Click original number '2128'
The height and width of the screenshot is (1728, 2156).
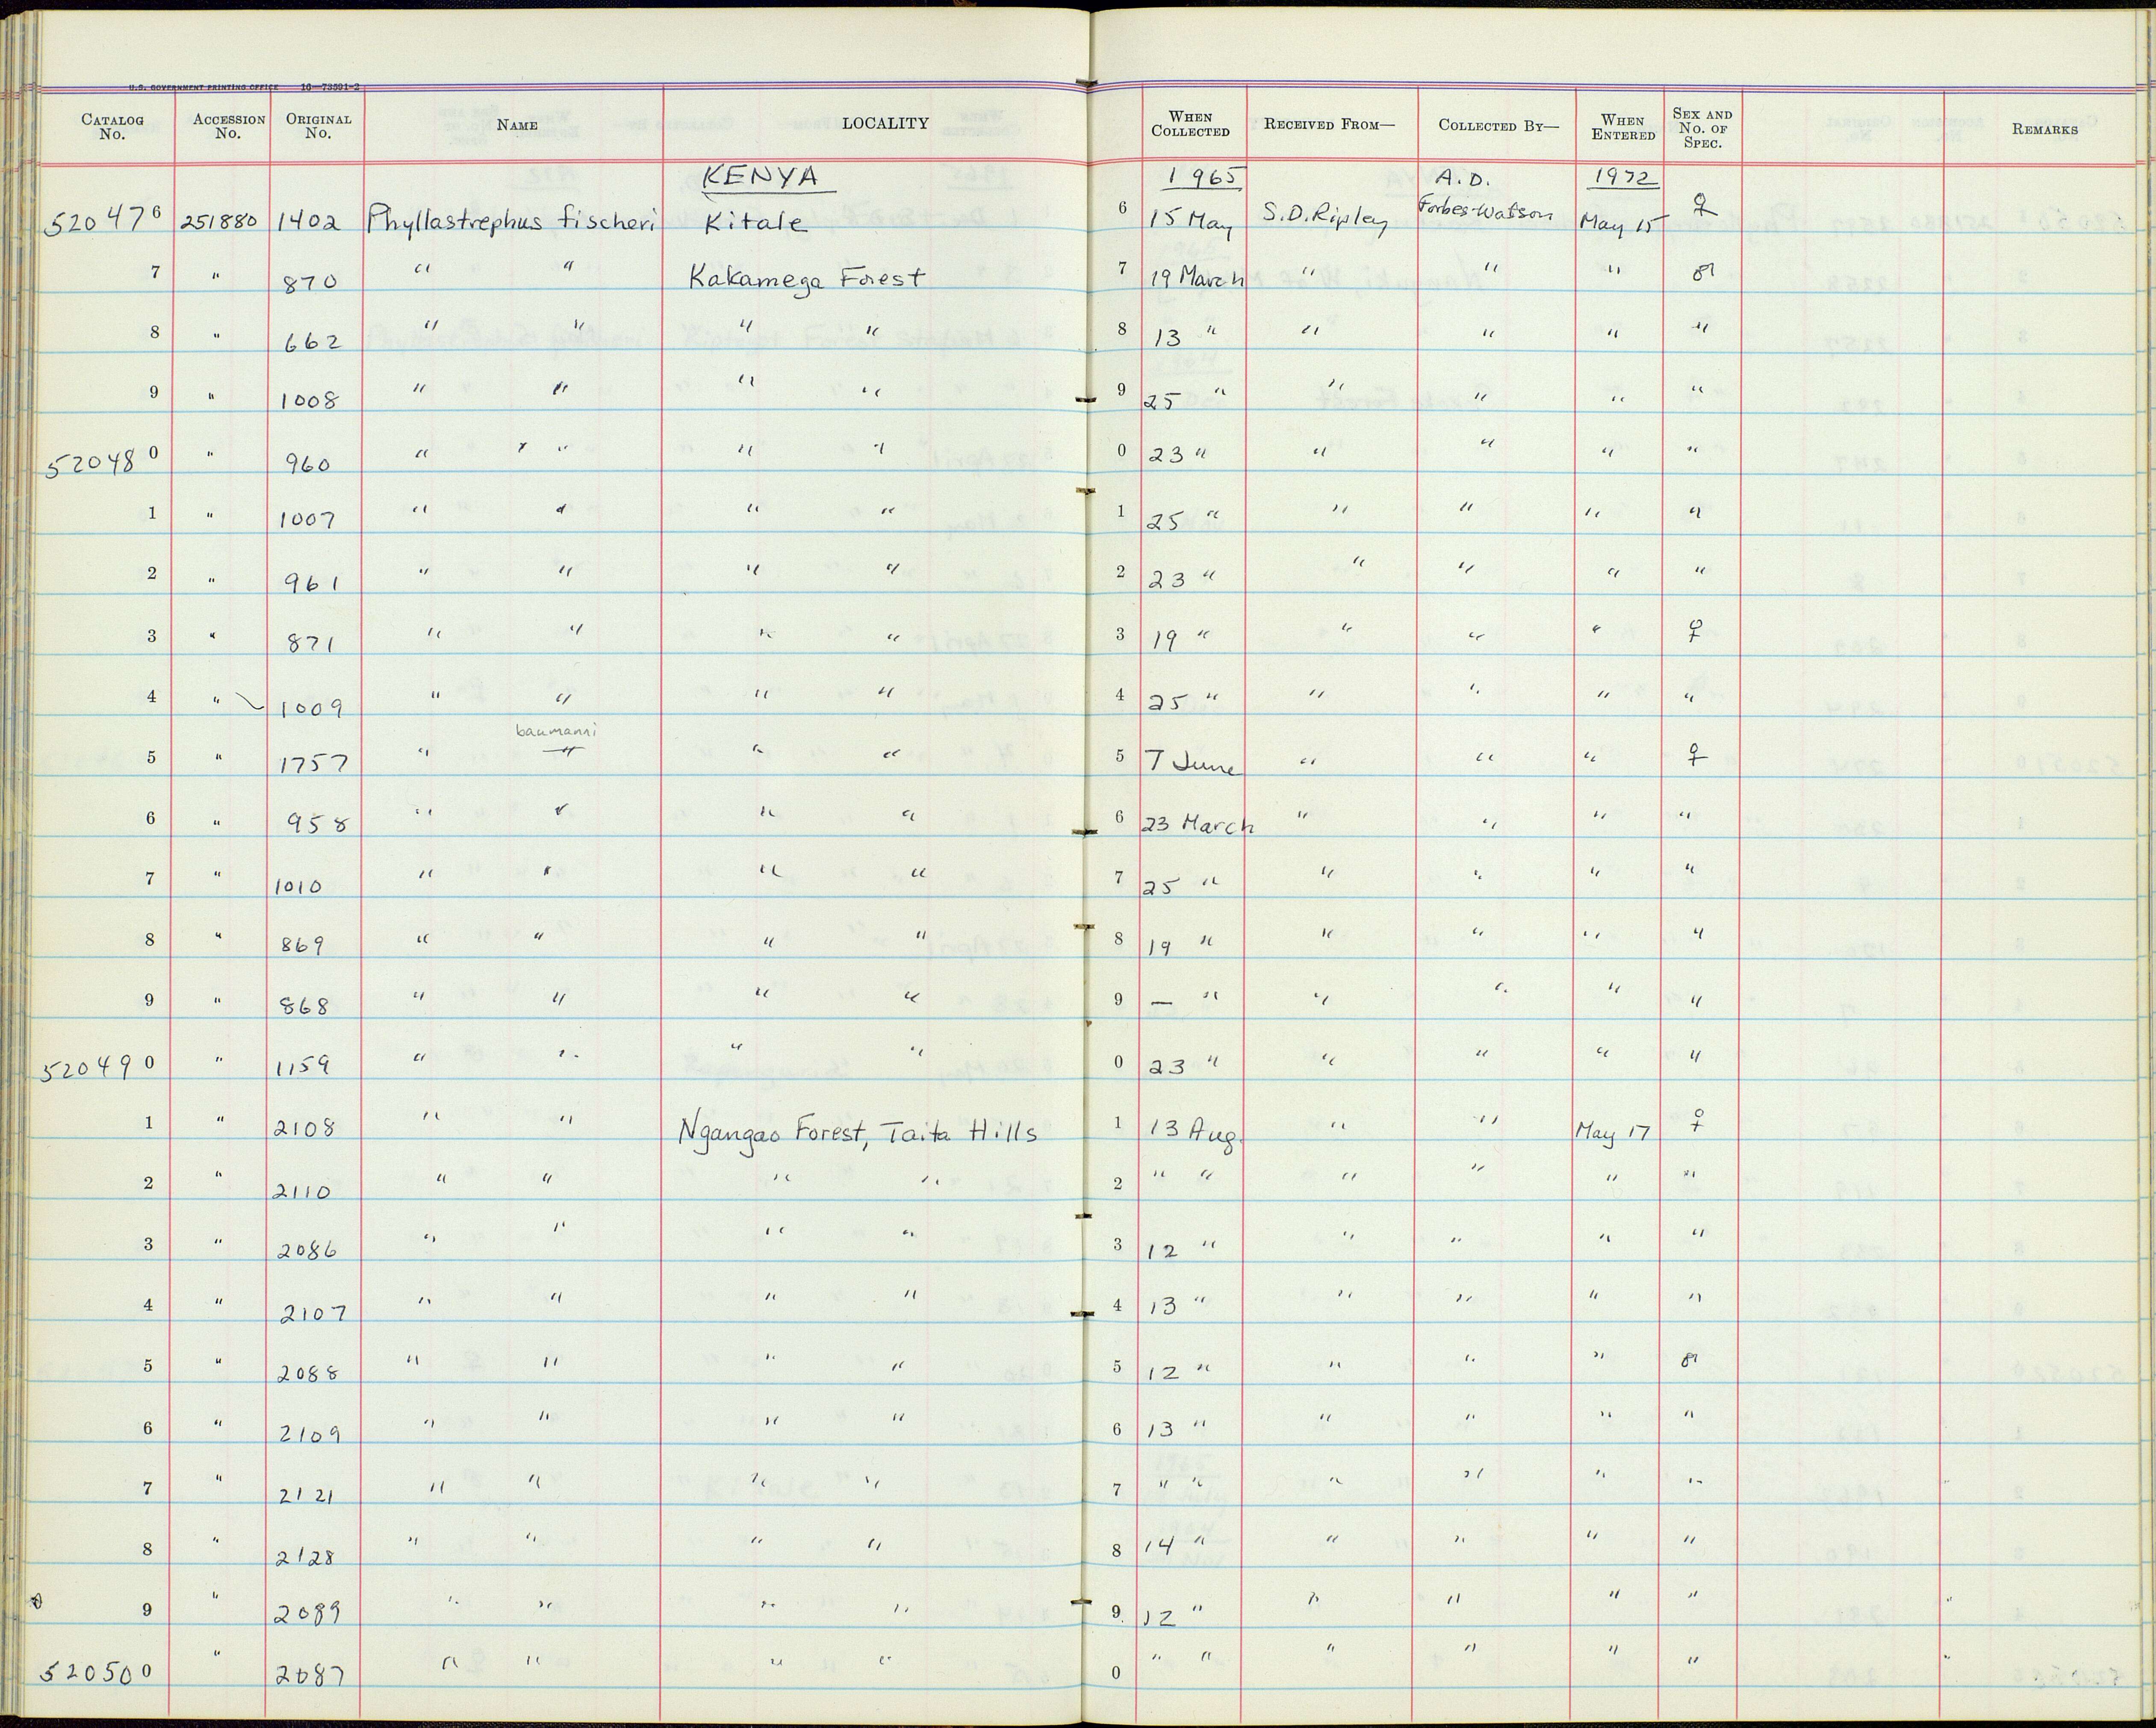(x=307, y=1557)
